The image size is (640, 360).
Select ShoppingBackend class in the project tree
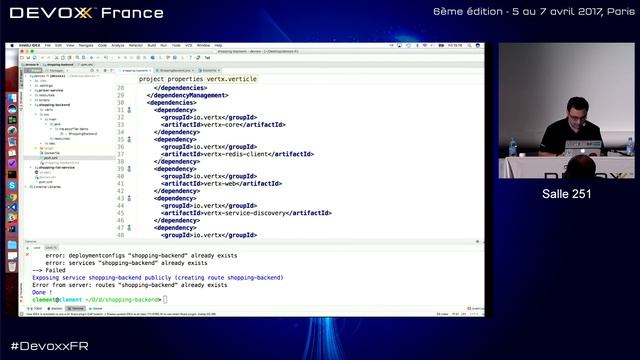[83, 134]
